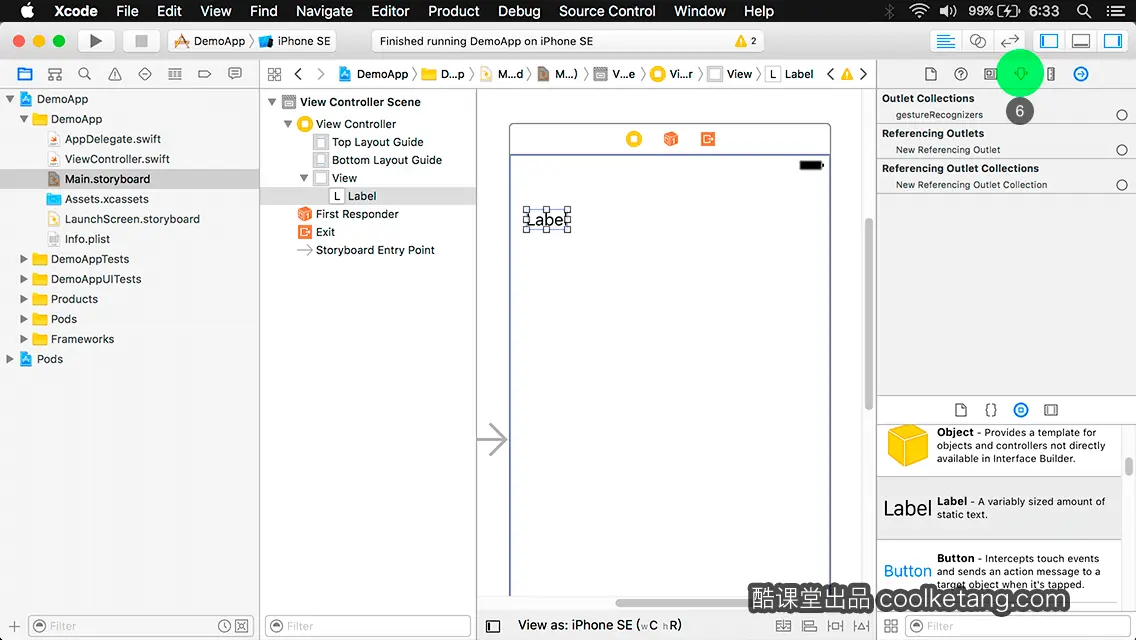Image resolution: width=1136 pixels, height=640 pixels.
Task: Open the Breakpoint navigator
Action: (x=204, y=74)
